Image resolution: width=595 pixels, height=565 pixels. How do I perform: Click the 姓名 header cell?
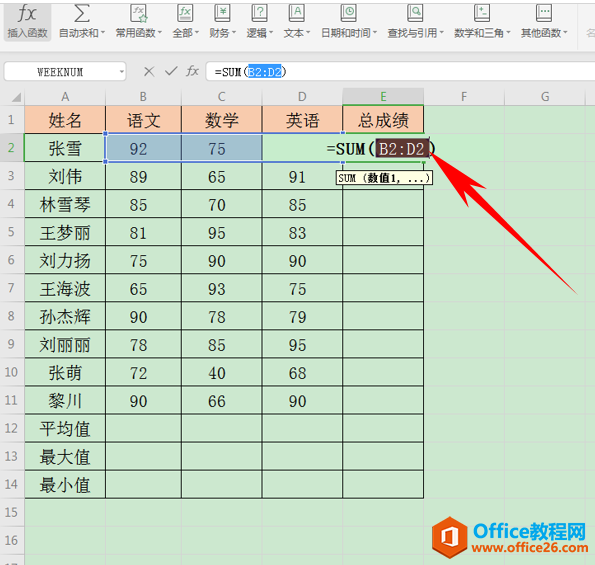65,120
